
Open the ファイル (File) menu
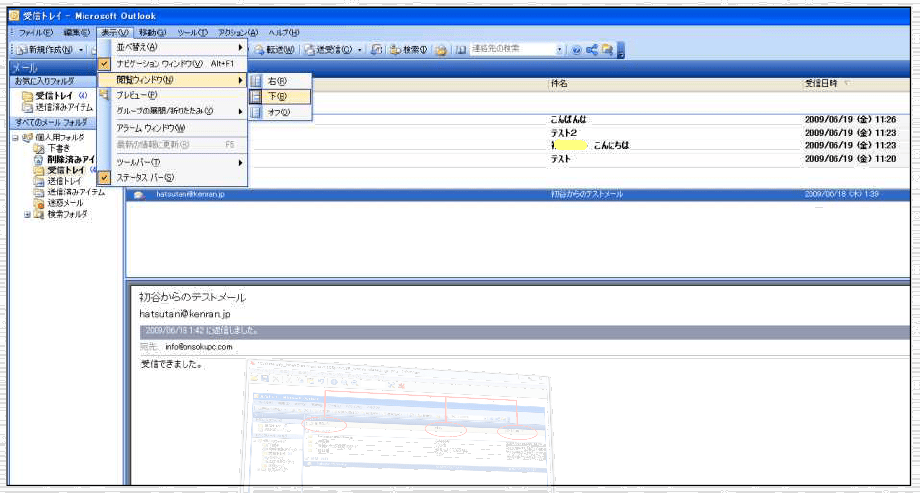point(35,33)
